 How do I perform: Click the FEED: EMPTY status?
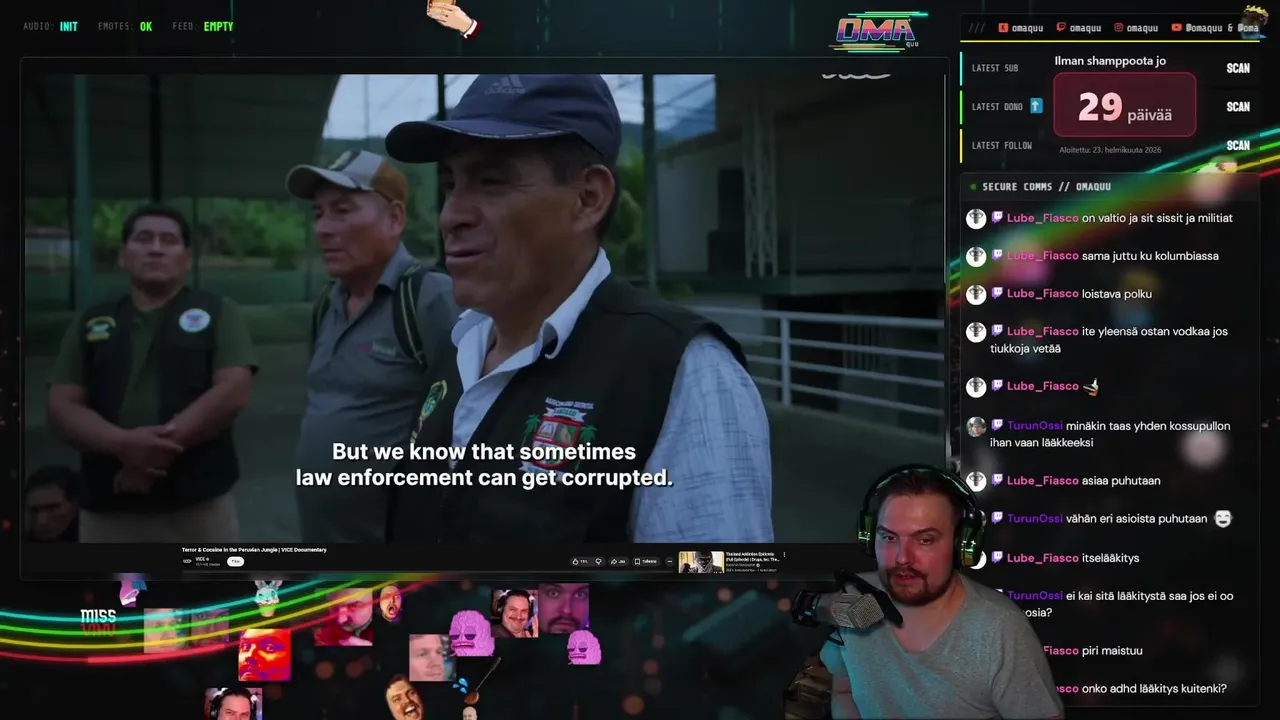(x=203, y=27)
